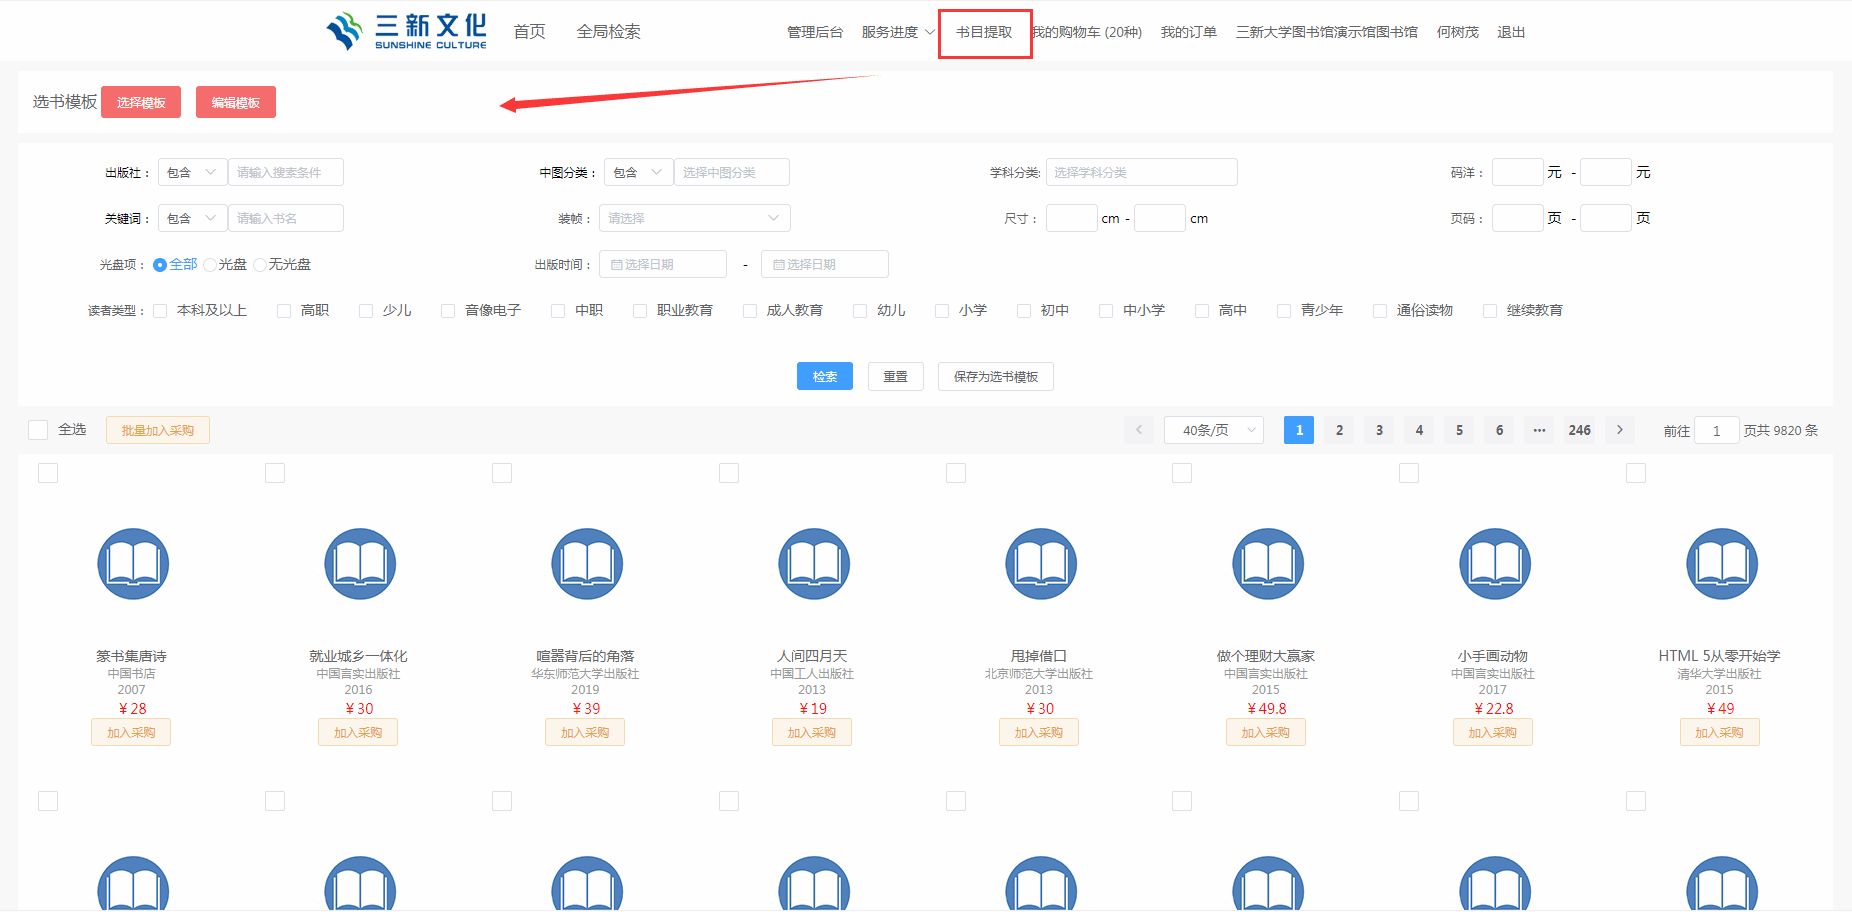Check the 全选 select-all checkbox
1852x912 pixels.
(39, 430)
